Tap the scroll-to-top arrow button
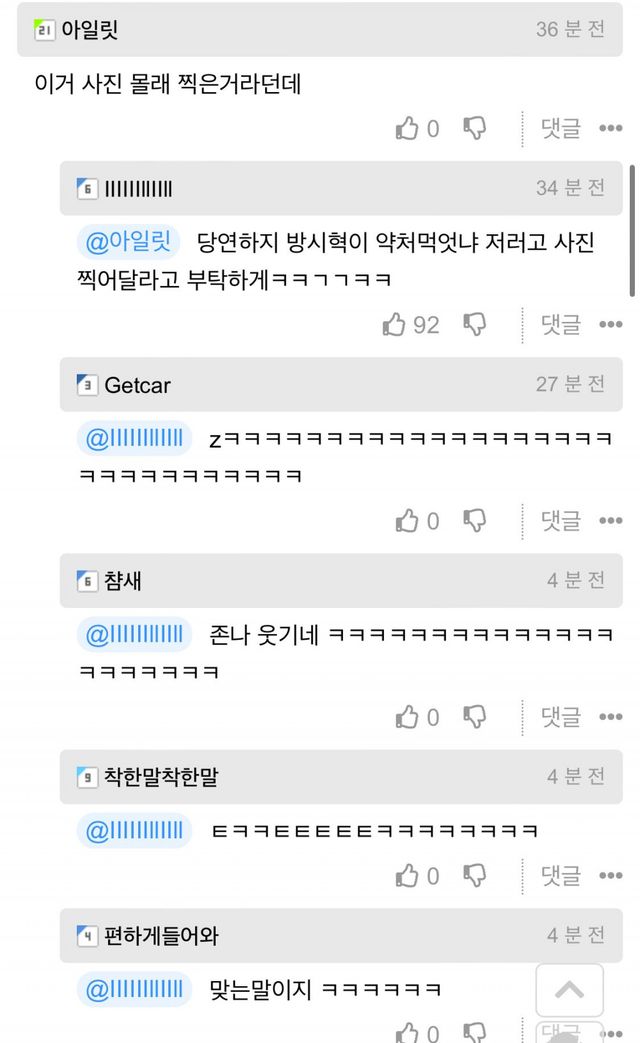 tap(569, 990)
